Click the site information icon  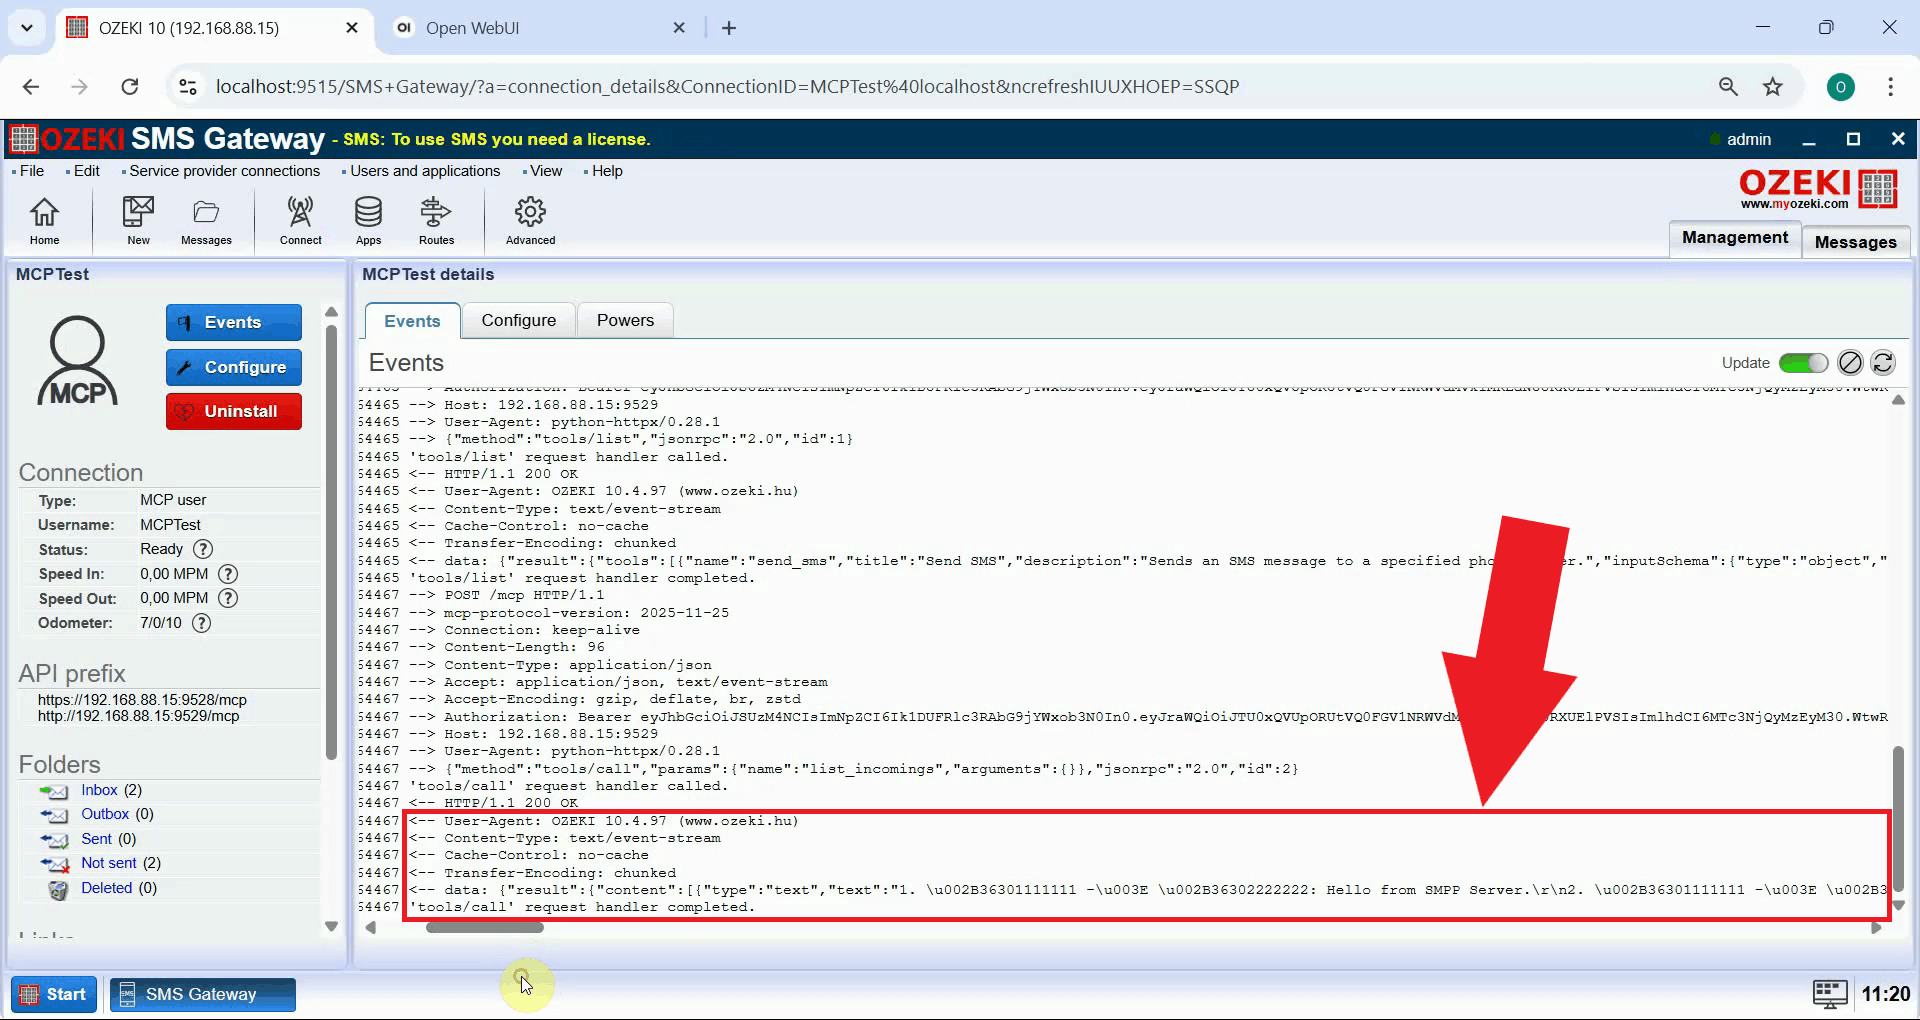[187, 87]
